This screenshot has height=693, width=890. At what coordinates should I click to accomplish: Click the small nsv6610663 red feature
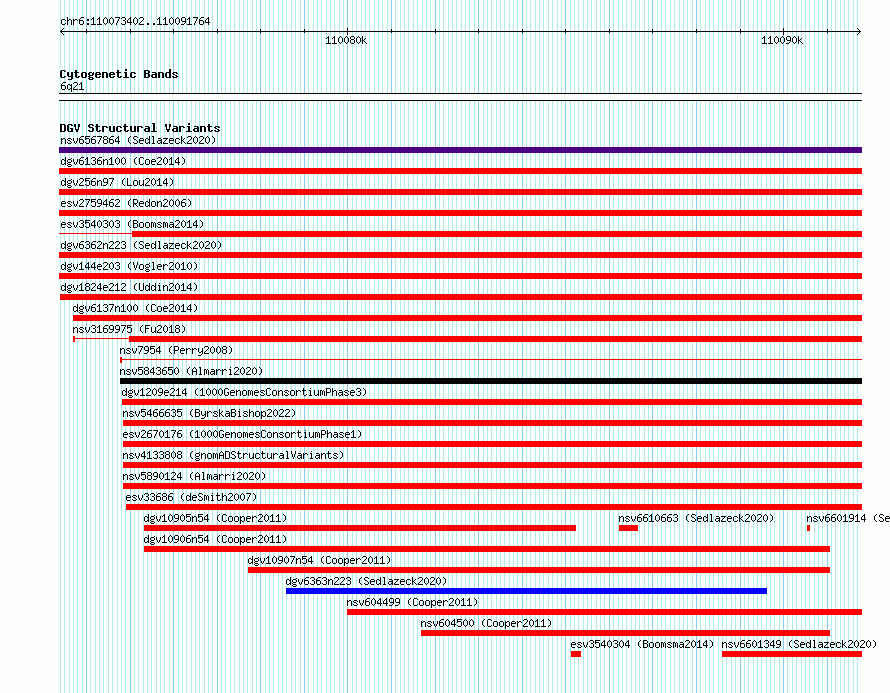coord(628,528)
